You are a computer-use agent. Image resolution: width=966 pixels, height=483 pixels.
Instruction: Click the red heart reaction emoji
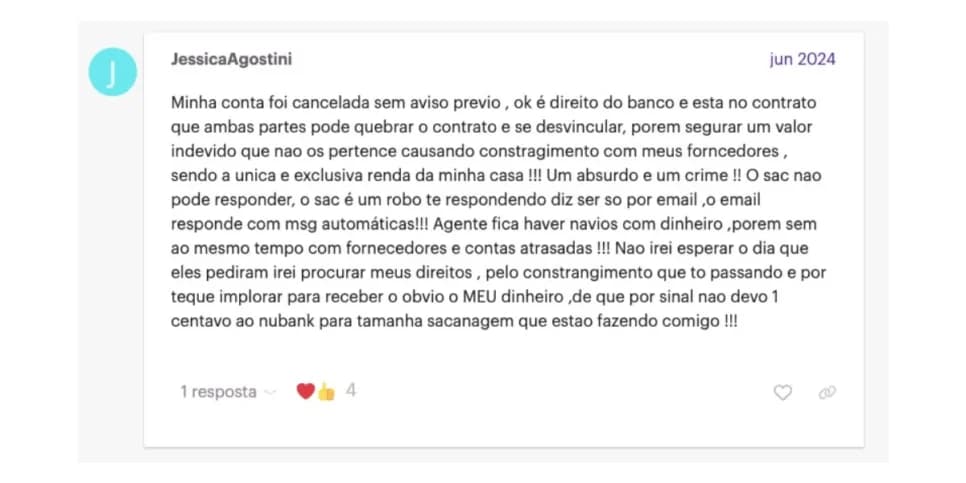coord(306,391)
